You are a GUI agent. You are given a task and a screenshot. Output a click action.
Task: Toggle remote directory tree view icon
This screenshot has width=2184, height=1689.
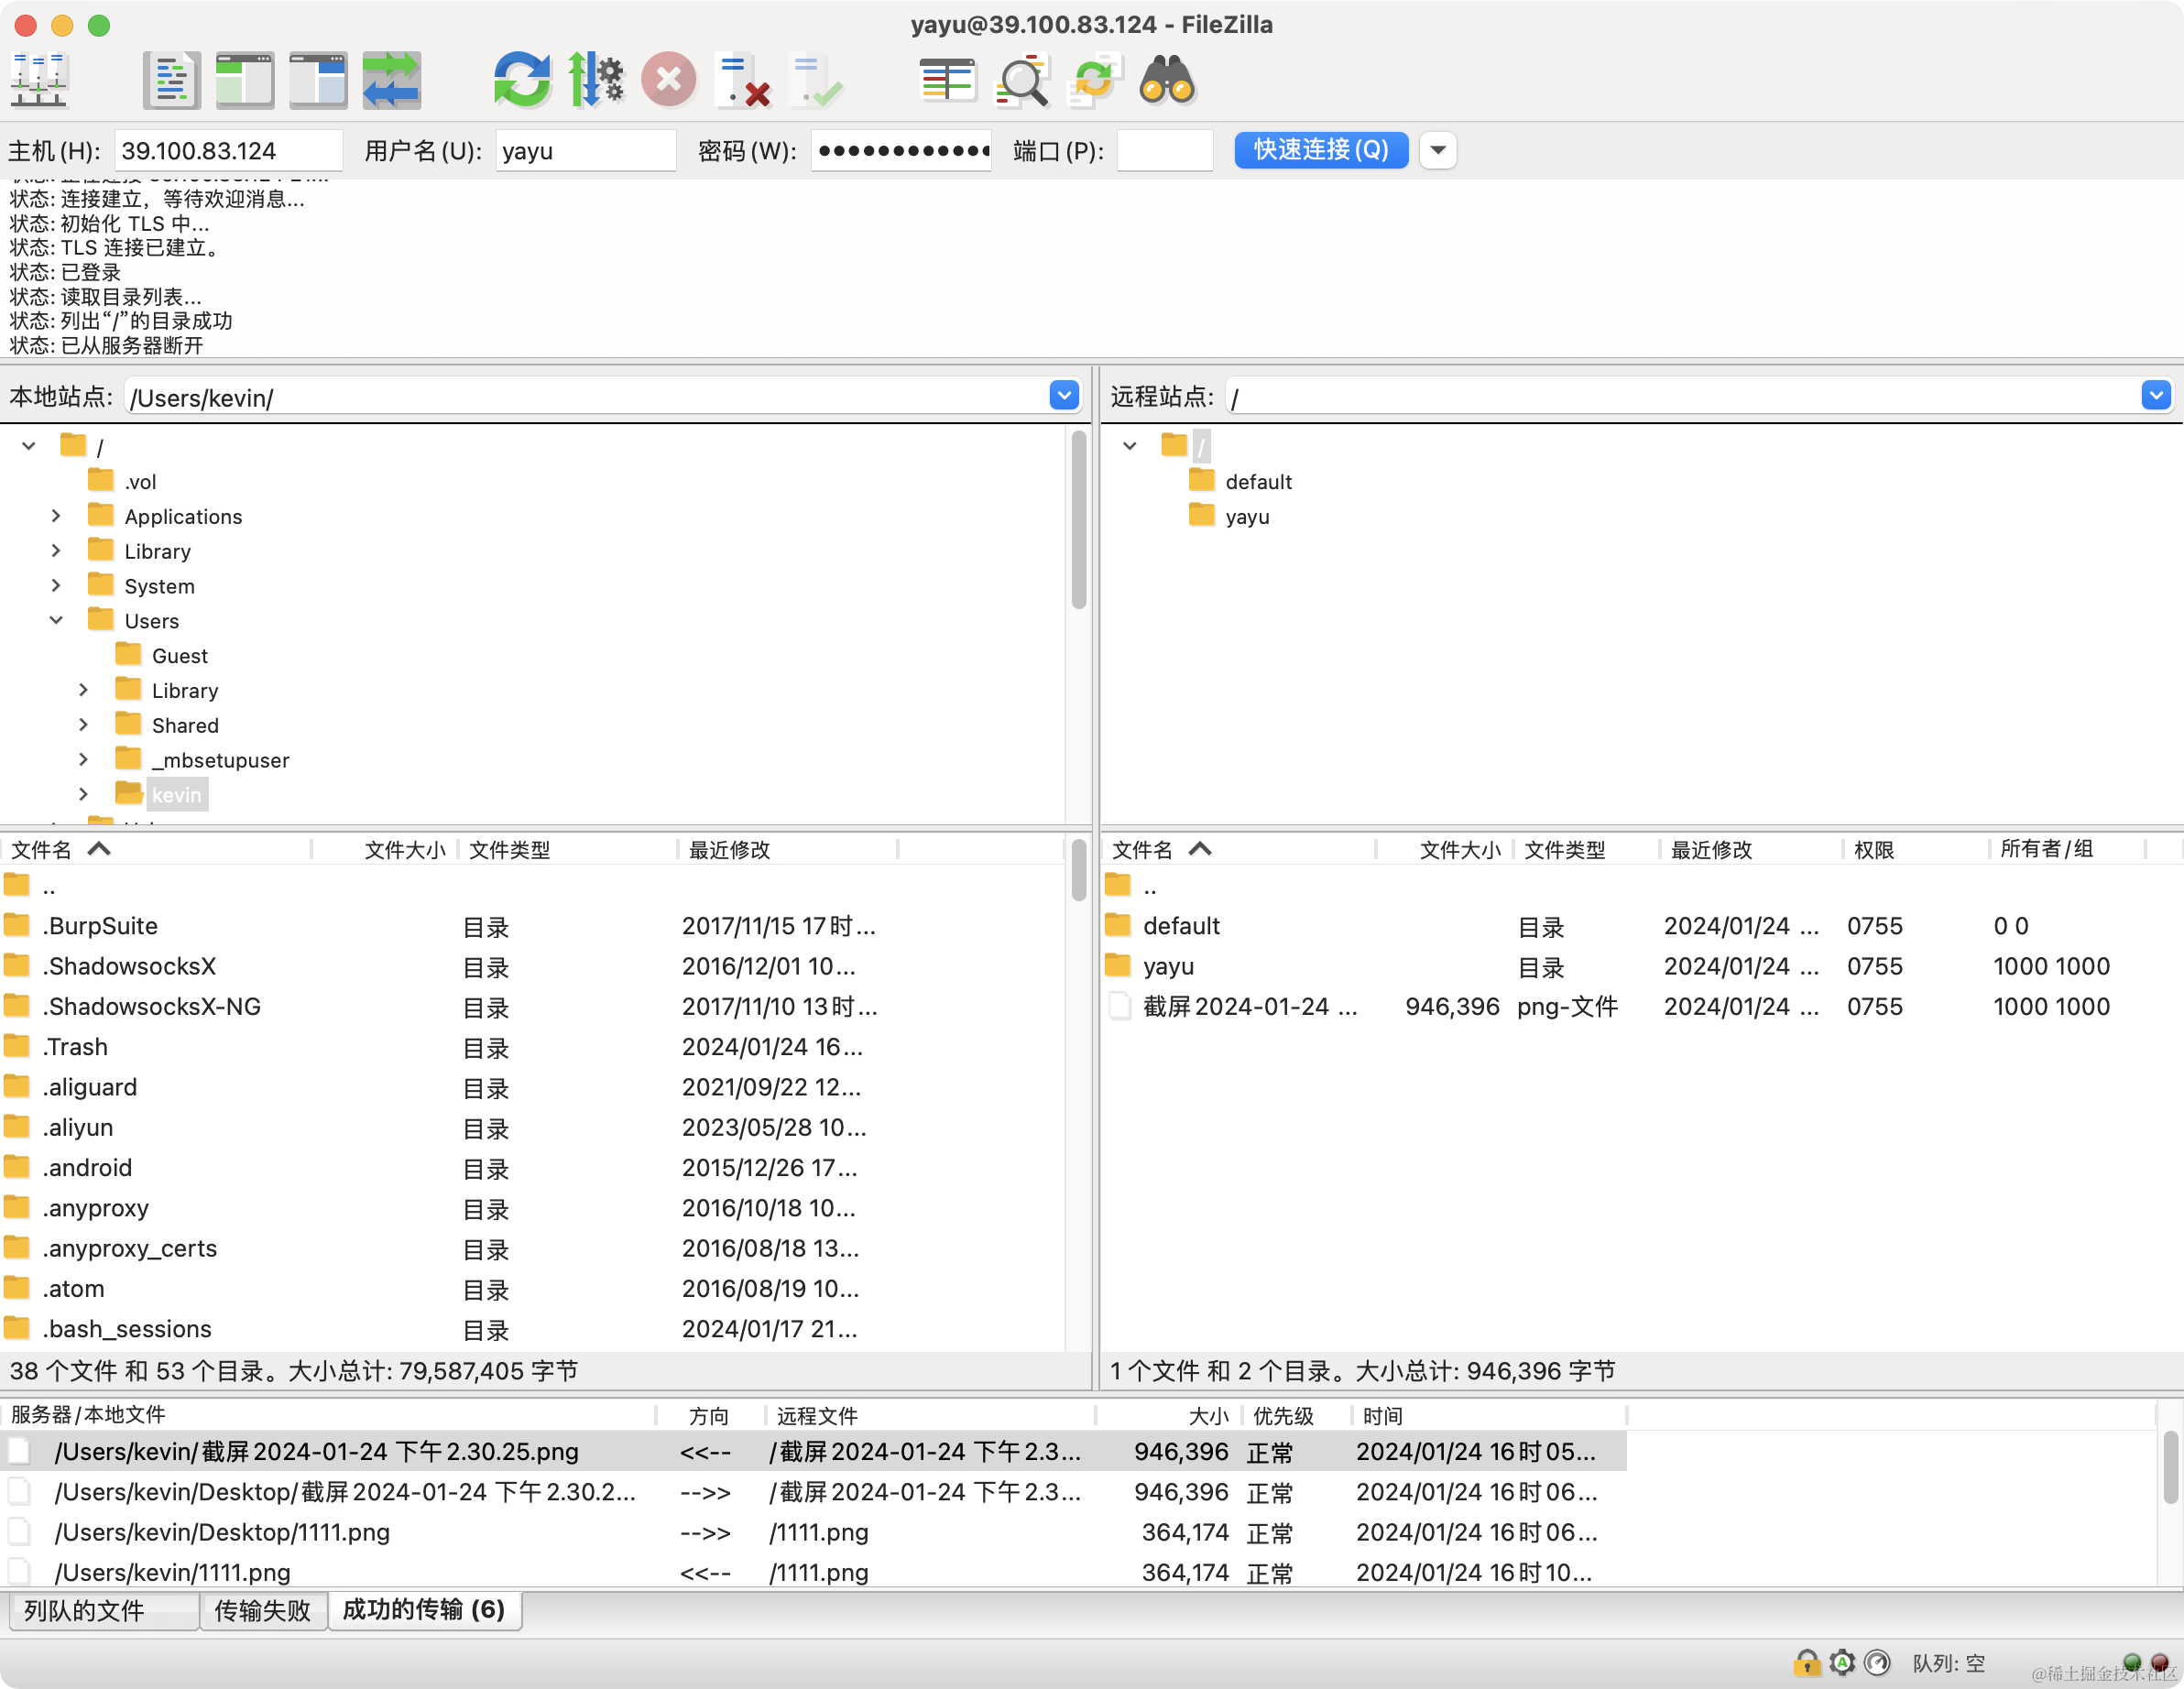tap(318, 80)
